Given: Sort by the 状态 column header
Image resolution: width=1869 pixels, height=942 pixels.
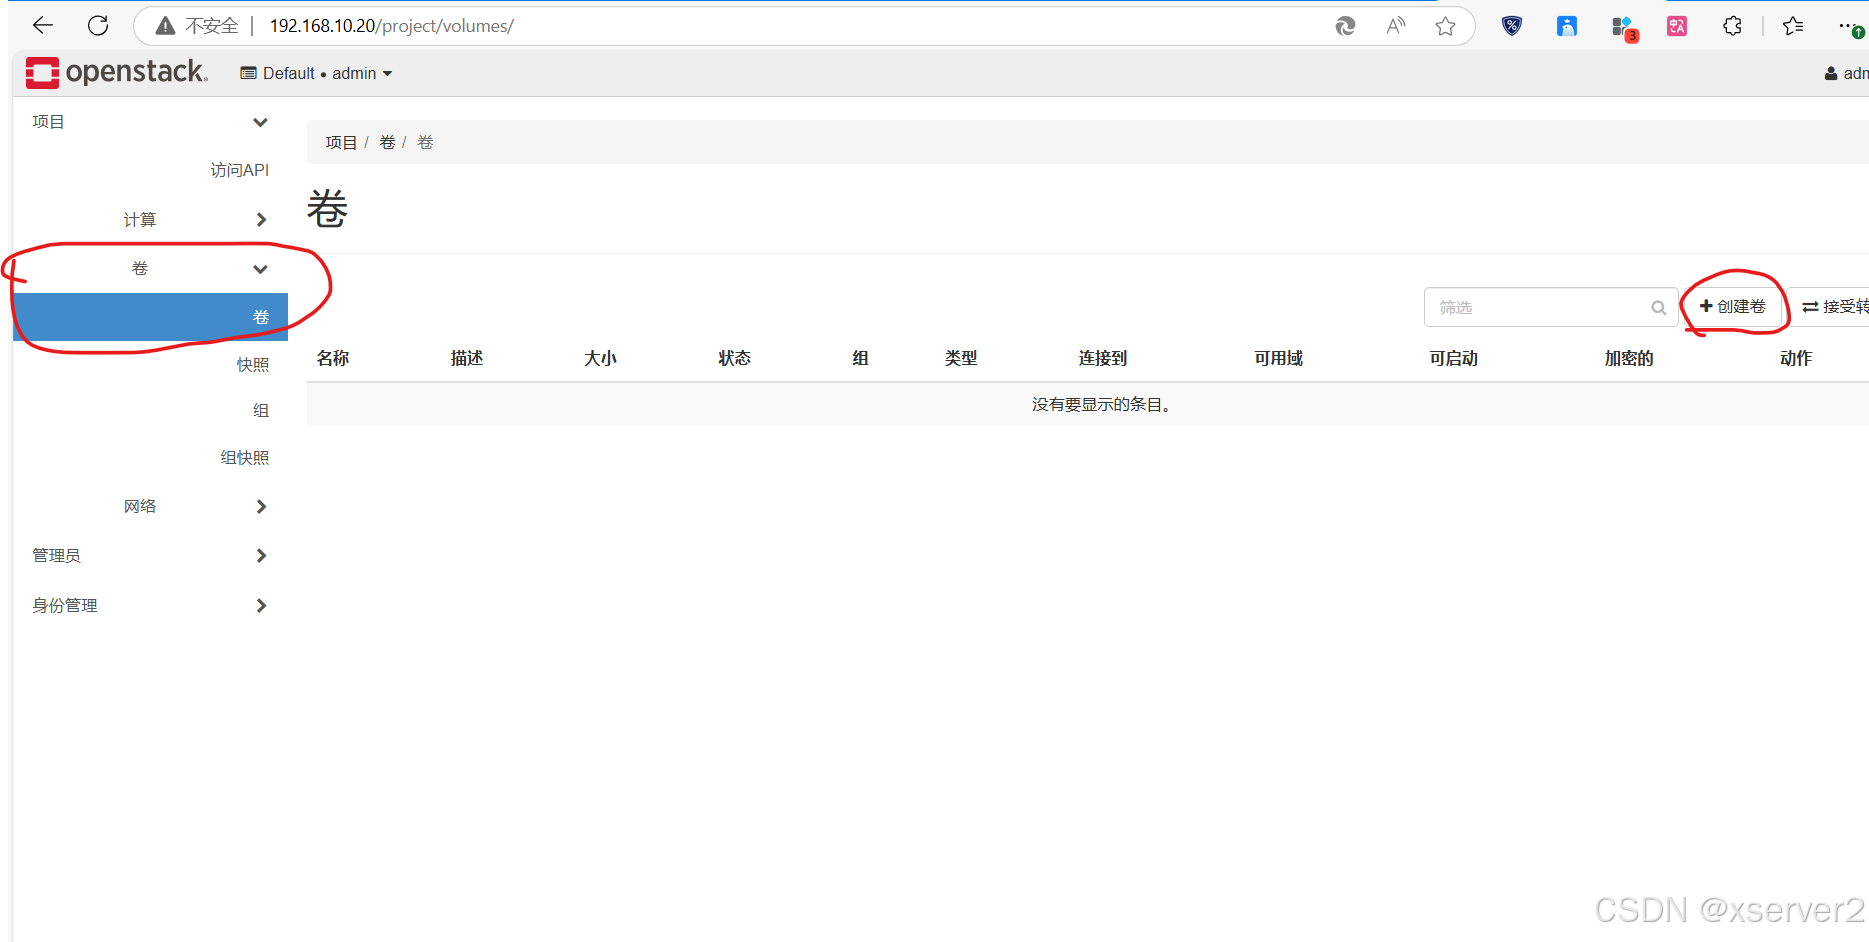Looking at the screenshot, I should pyautogui.click(x=735, y=358).
